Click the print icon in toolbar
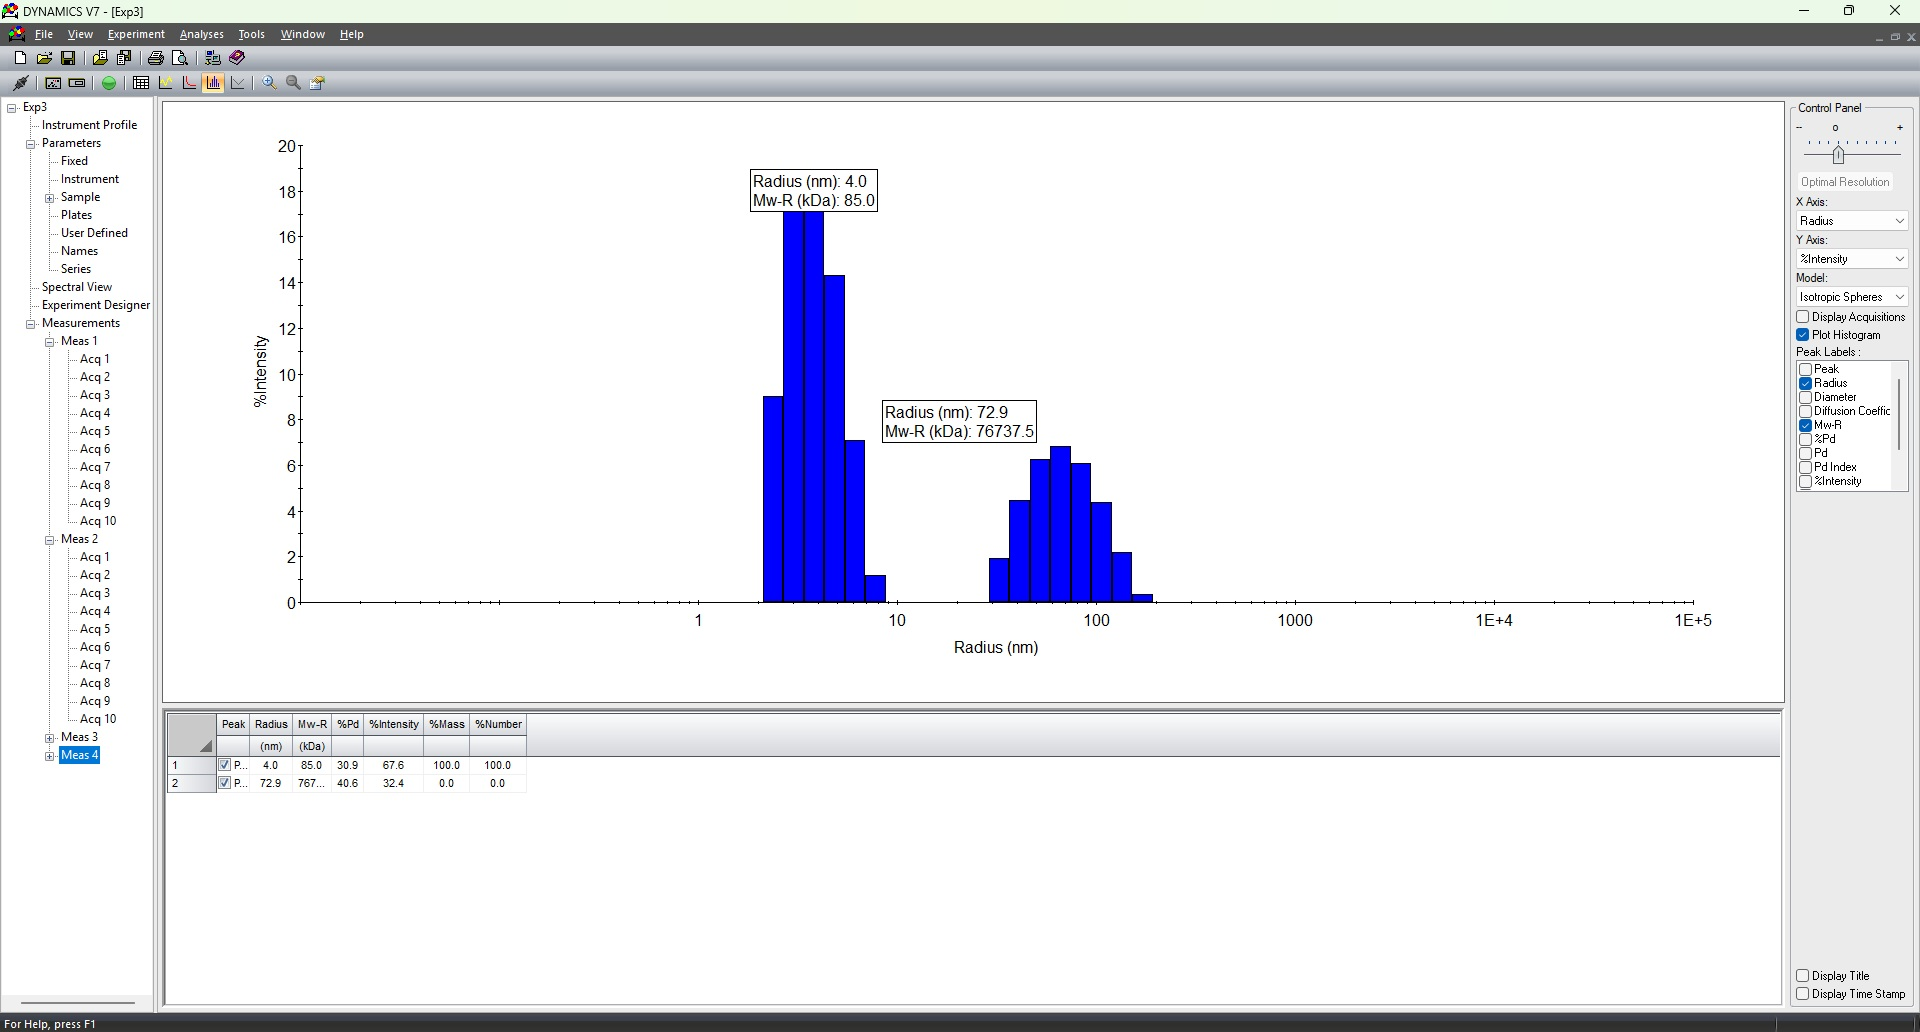 pos(156,58)
